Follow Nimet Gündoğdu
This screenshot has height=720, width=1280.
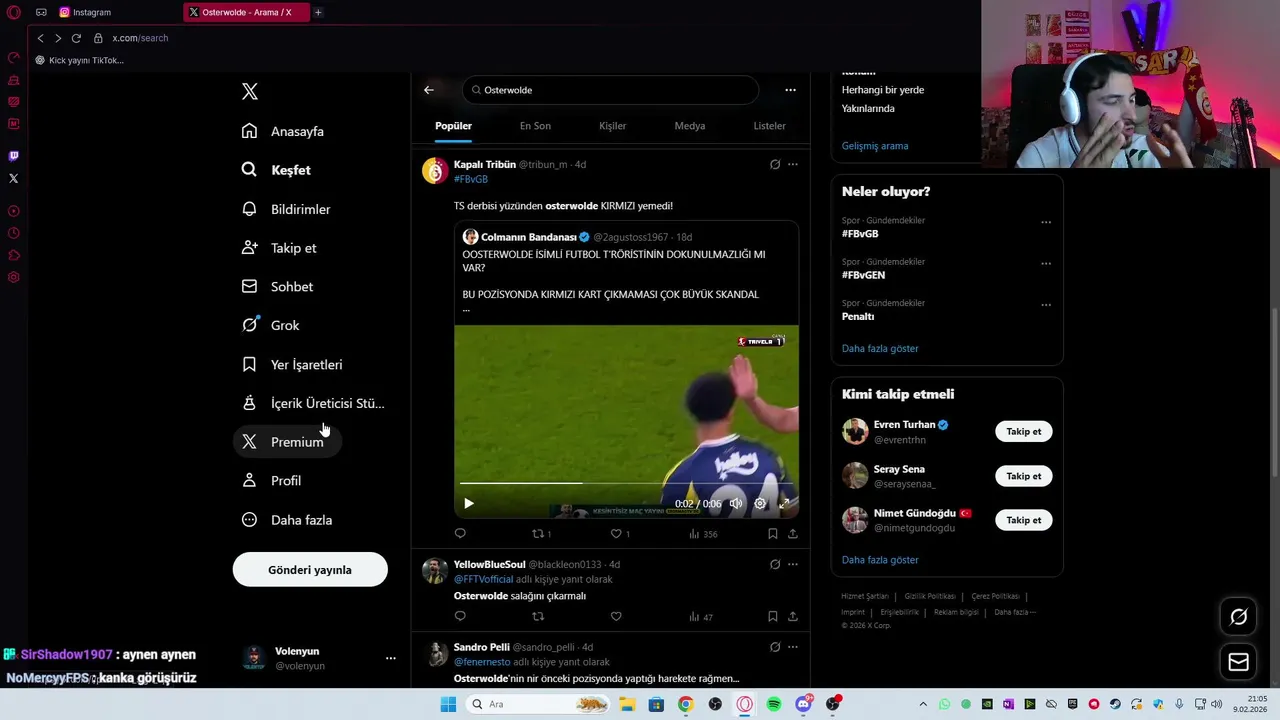tap(1023, 520)
